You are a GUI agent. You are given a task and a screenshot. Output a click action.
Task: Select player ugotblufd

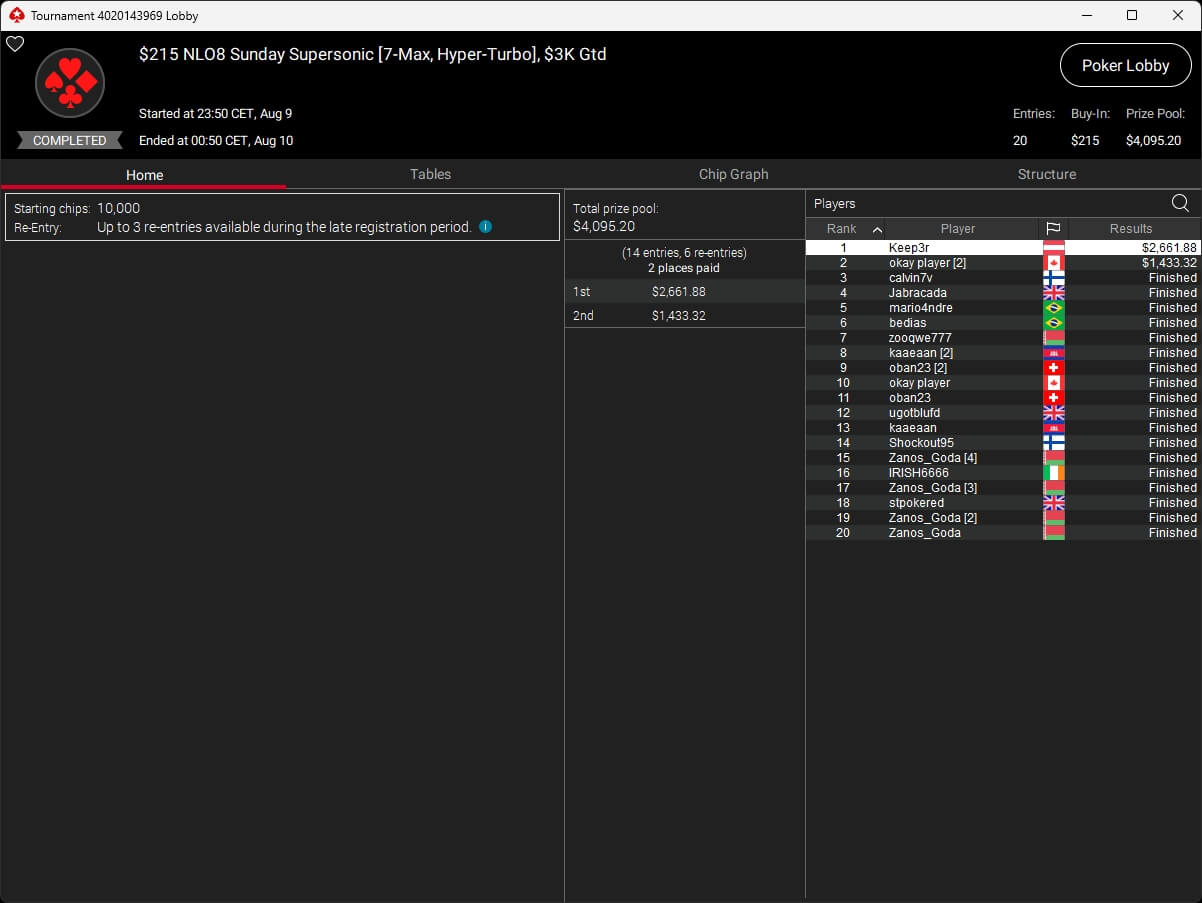(x=1002, y=413)
